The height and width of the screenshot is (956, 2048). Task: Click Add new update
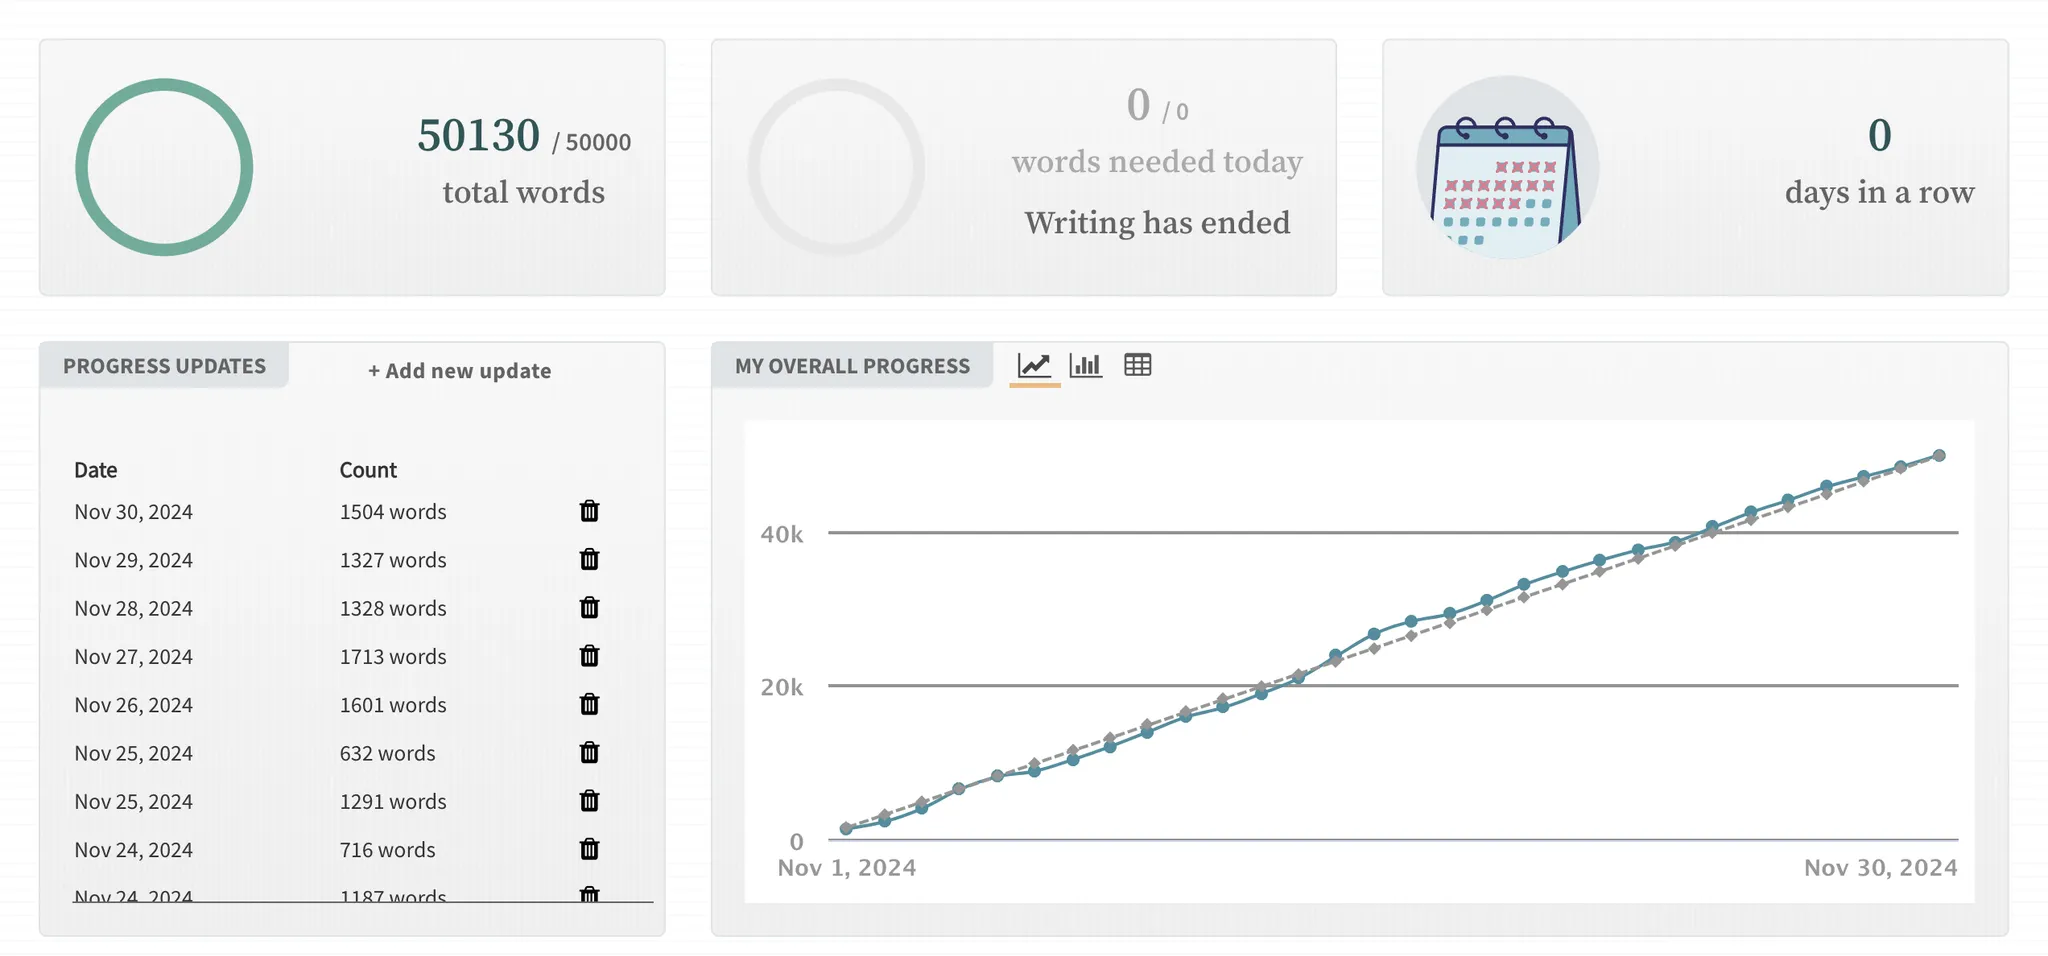[x=459, y=371]
